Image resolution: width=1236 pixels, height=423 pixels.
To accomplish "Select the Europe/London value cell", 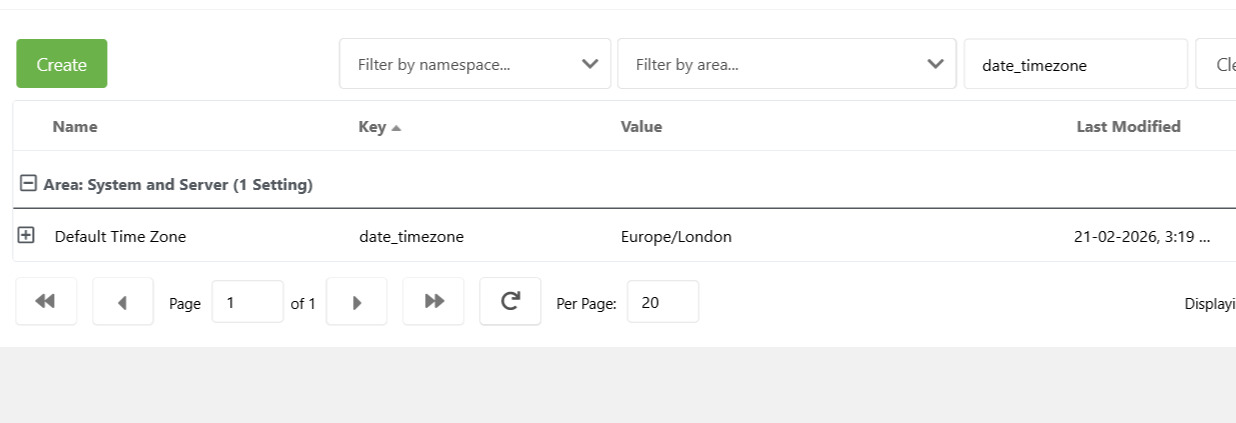I will click(x=676, y=237).
